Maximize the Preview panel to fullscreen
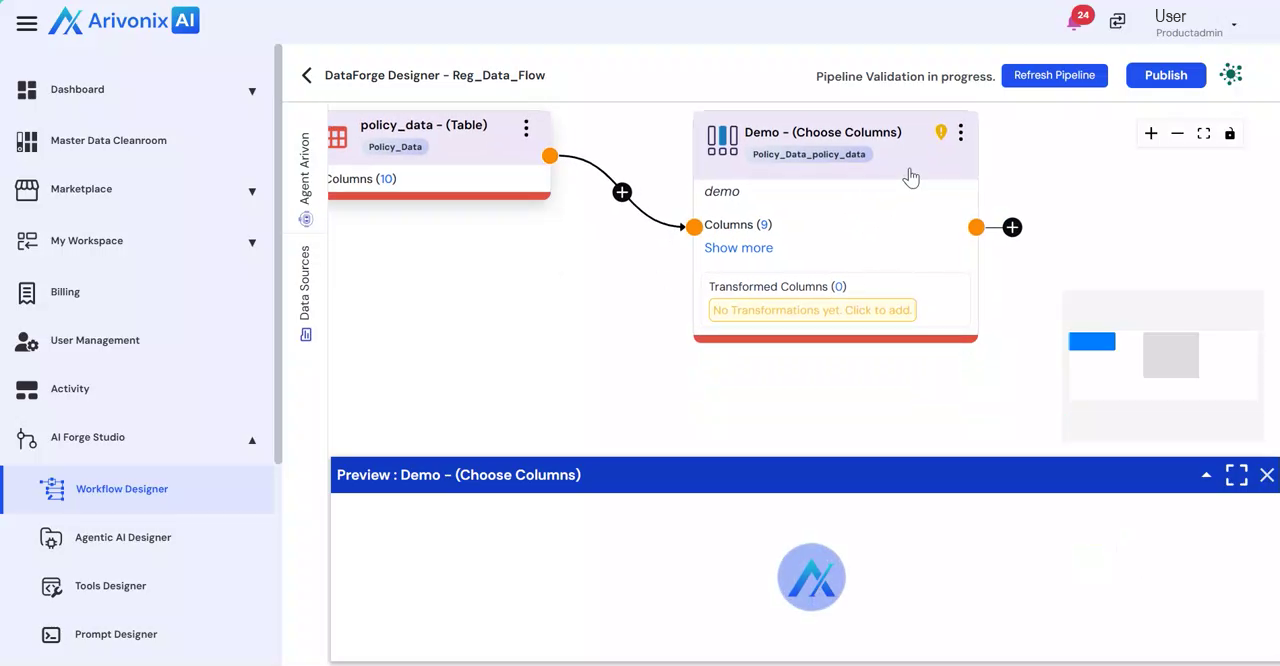 (1236, 475)
